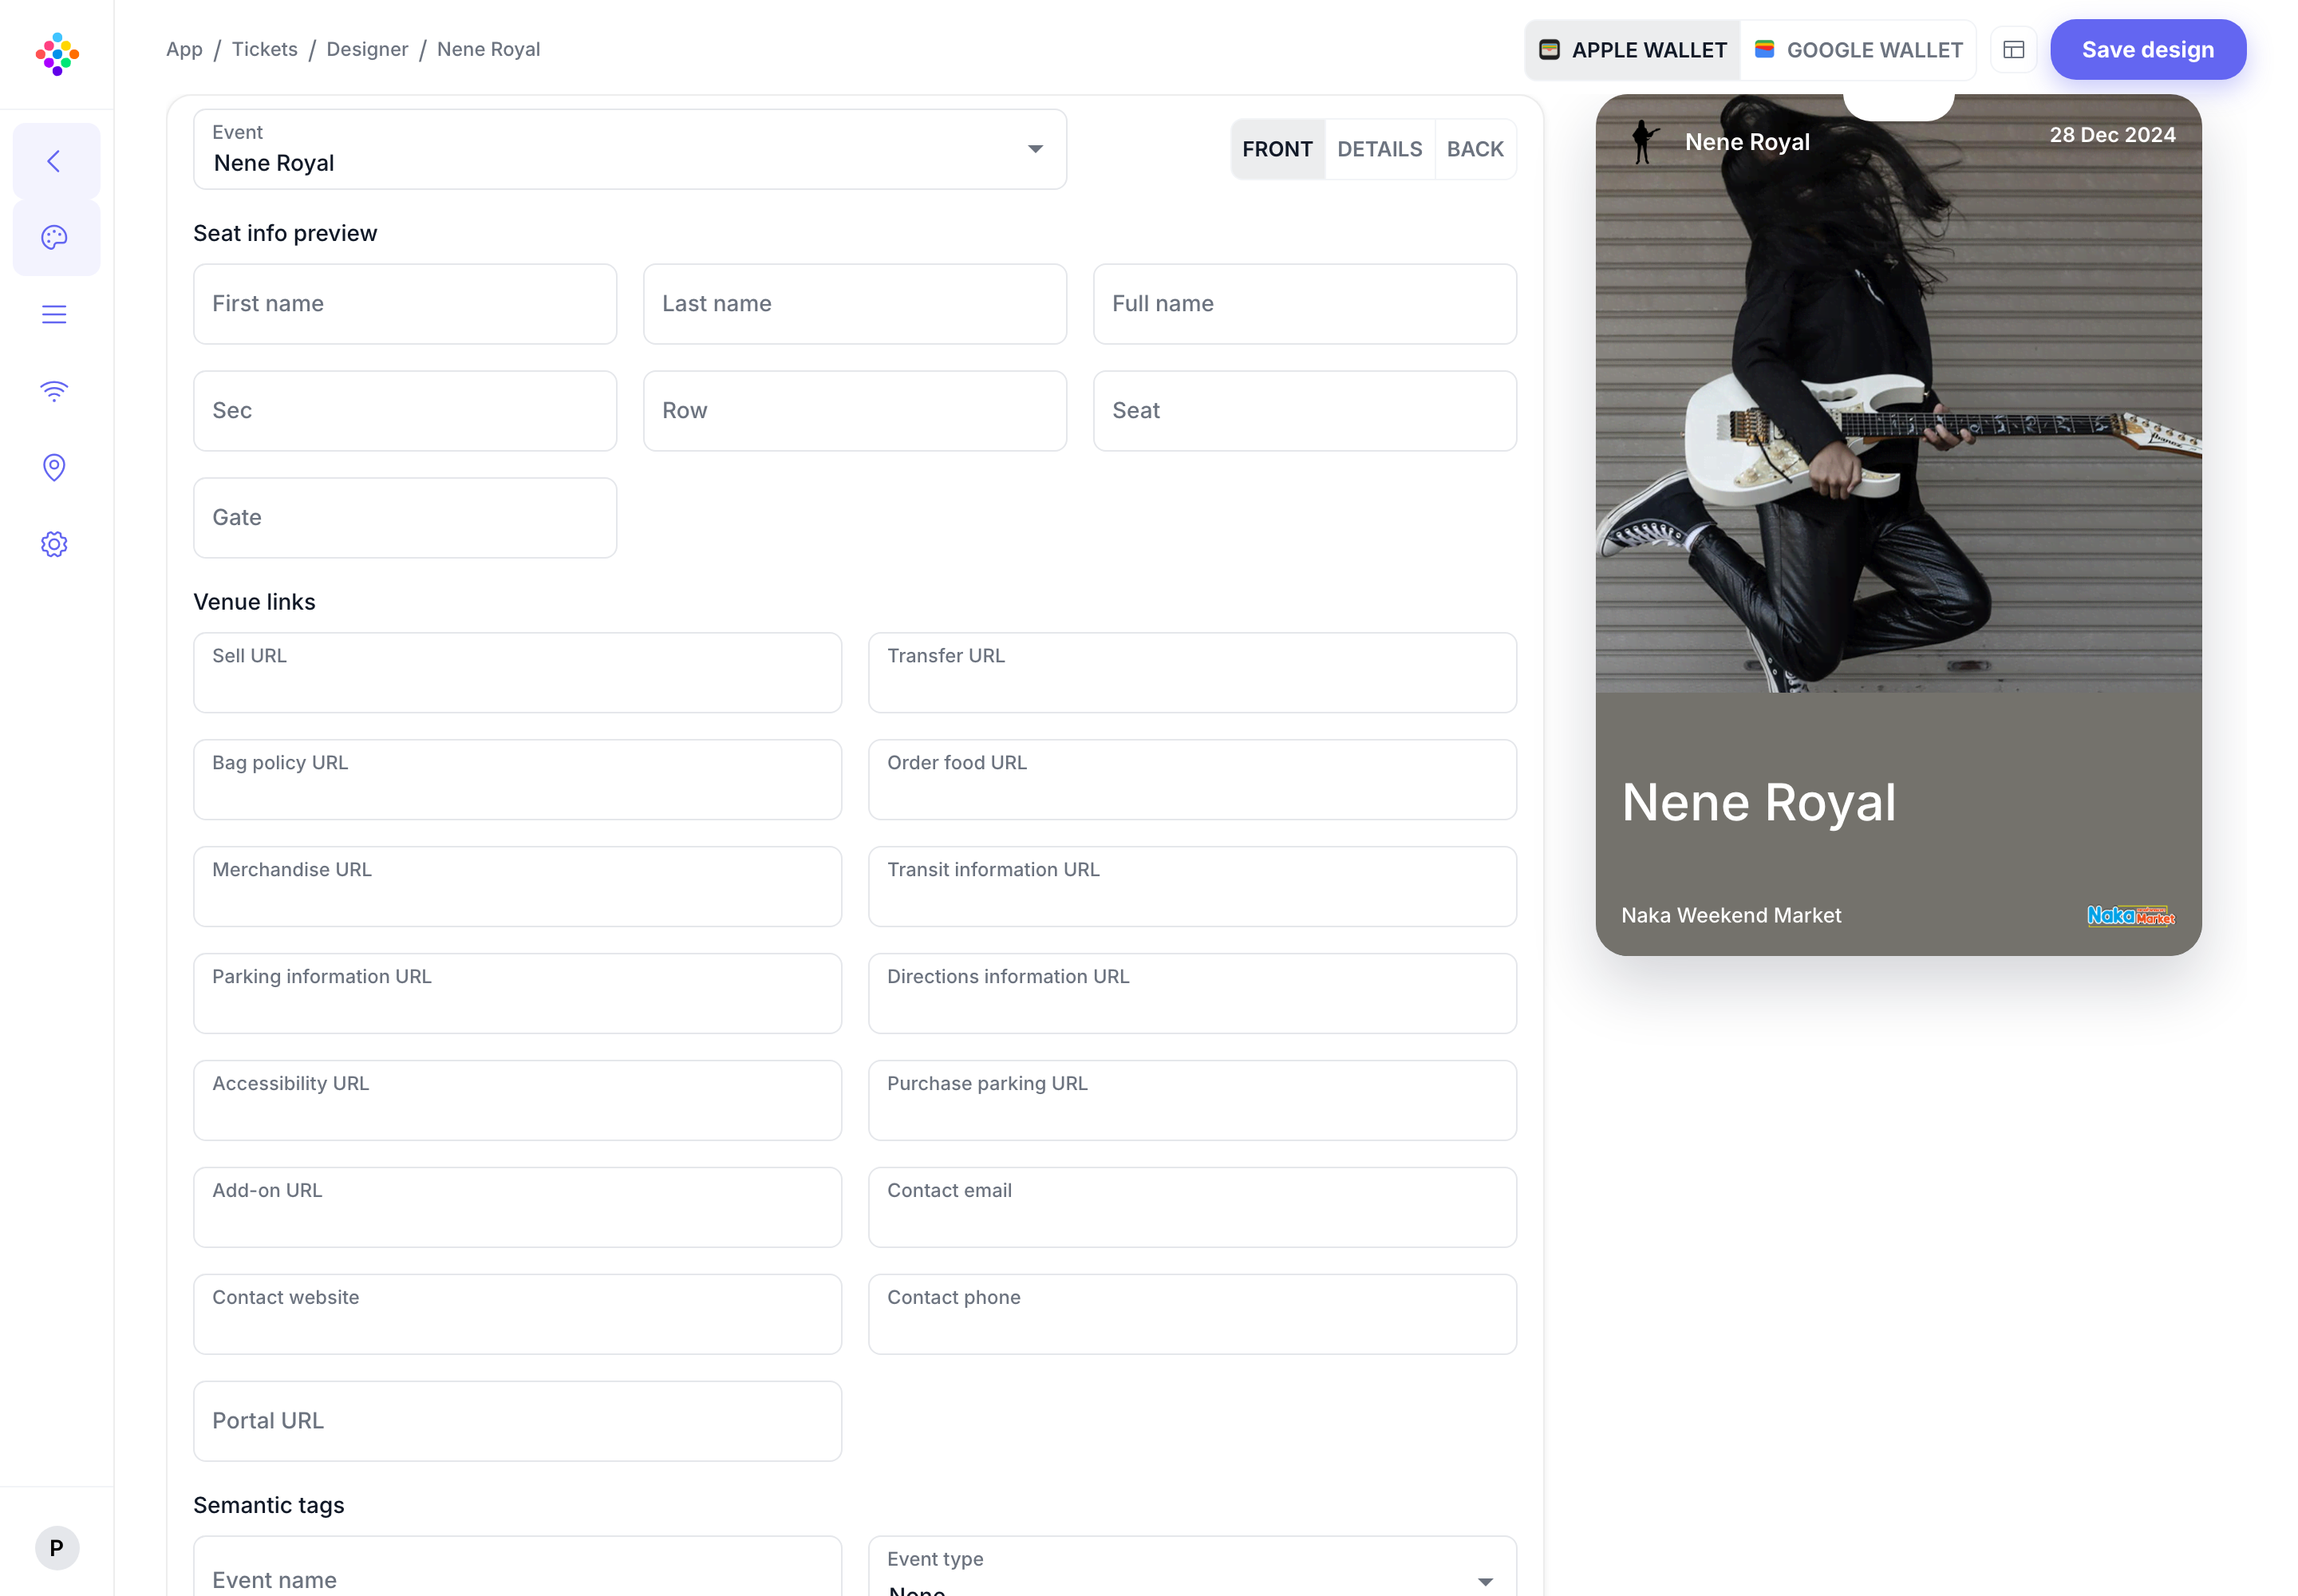Select the DETAILS tab

coord(1380,149)
